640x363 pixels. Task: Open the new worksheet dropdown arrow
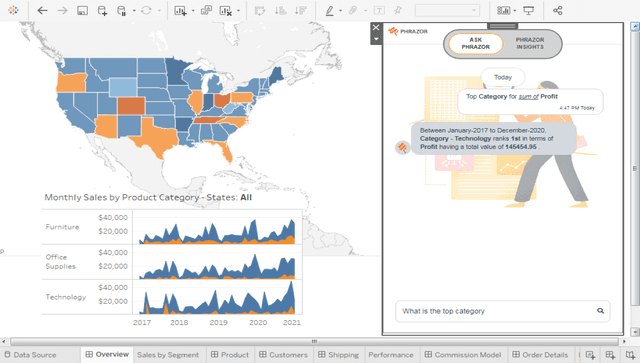click(x=193, y=11)
